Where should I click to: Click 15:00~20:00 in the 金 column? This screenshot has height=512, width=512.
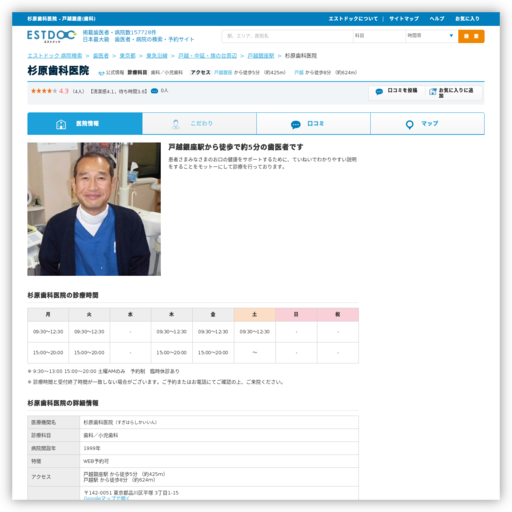click(213, 353)
